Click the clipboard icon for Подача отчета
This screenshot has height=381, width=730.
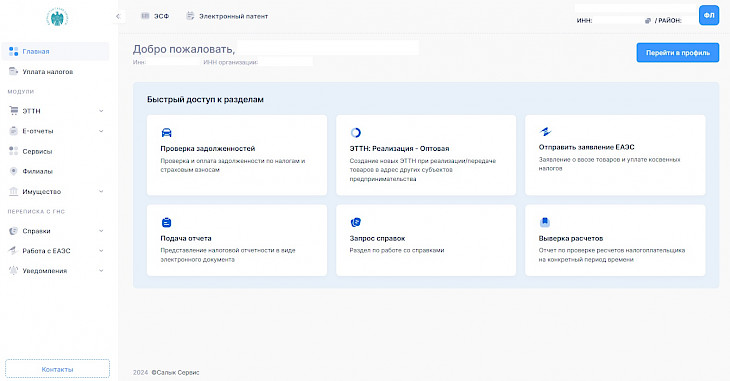(x=166, y=223)
